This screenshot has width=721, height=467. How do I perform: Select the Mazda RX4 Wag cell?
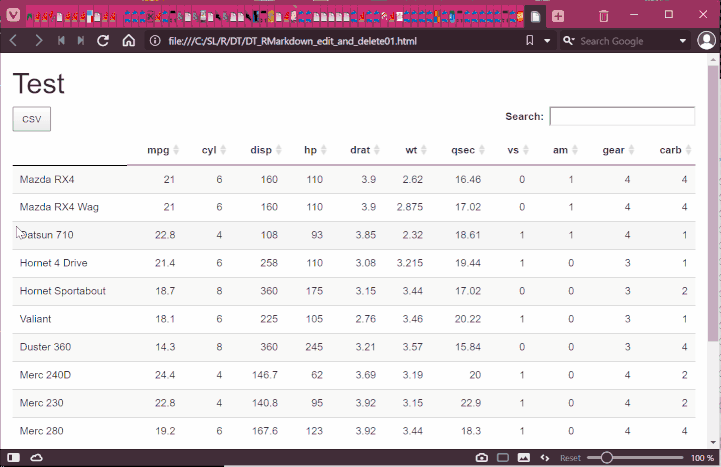pos(59,207)
